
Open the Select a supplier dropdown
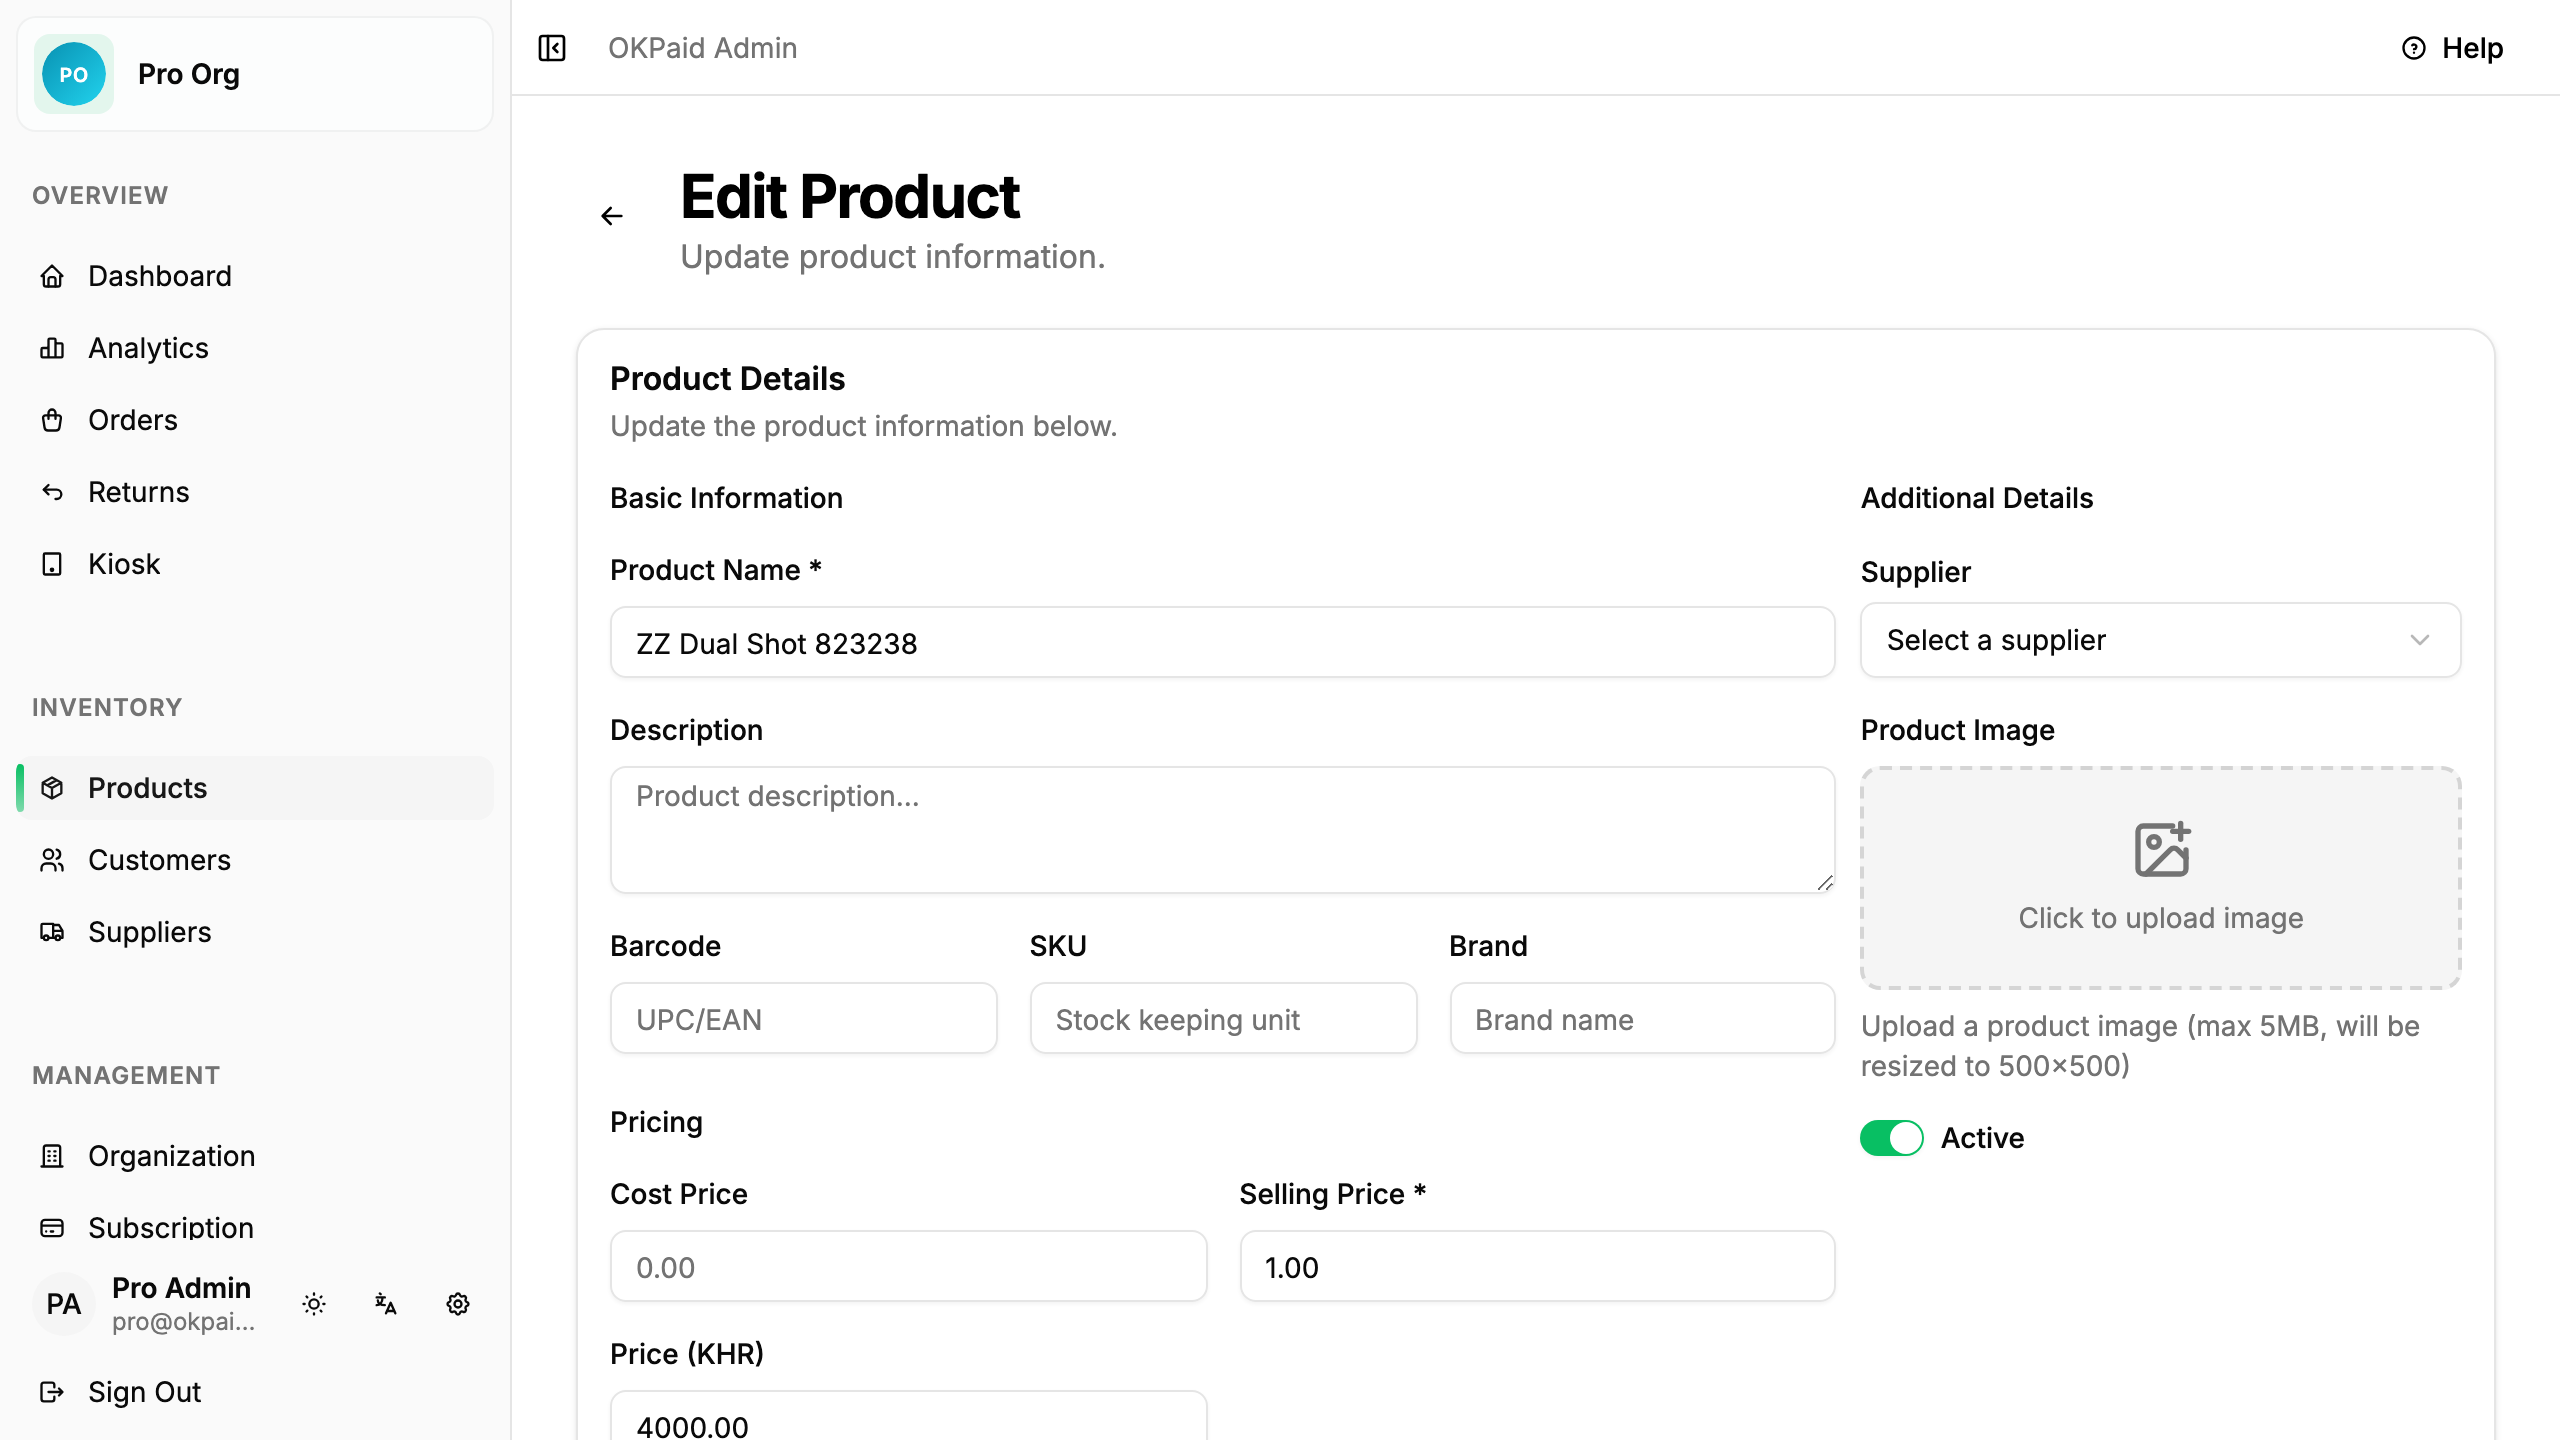2160,640
